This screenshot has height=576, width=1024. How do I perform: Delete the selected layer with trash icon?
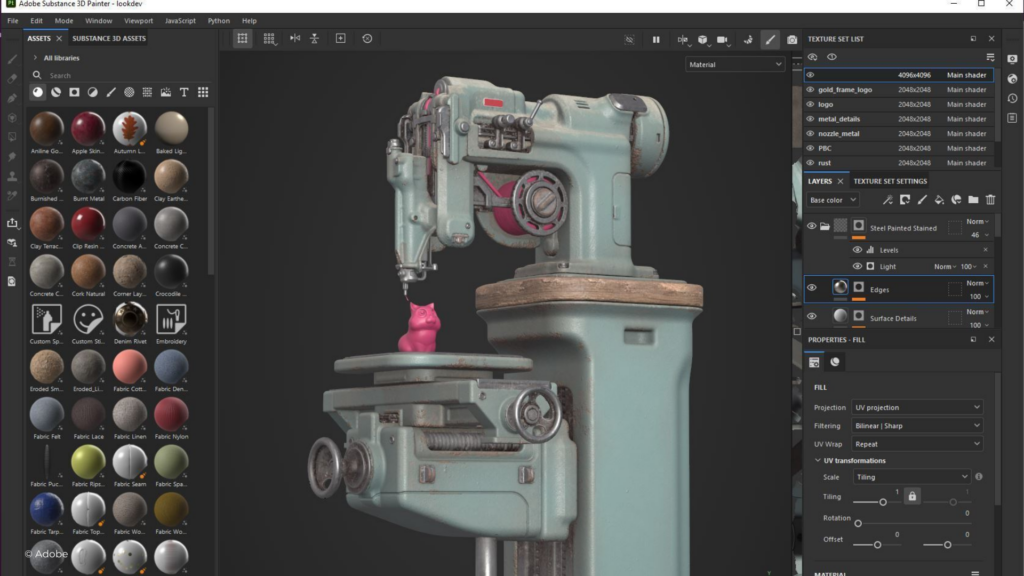(991, 200)
